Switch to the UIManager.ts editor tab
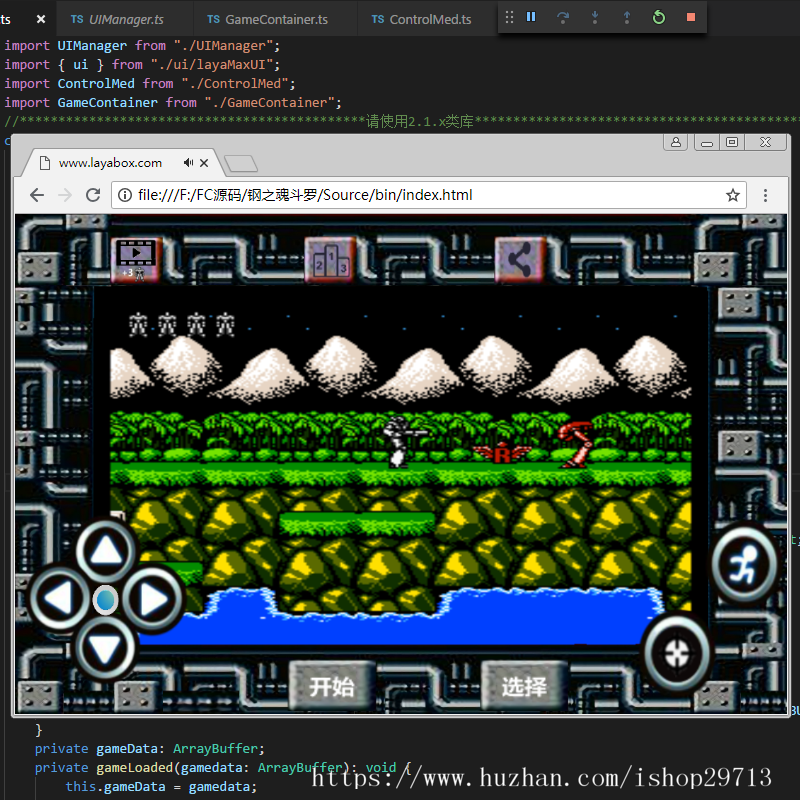The image size is (800, 800). (126, 19)
